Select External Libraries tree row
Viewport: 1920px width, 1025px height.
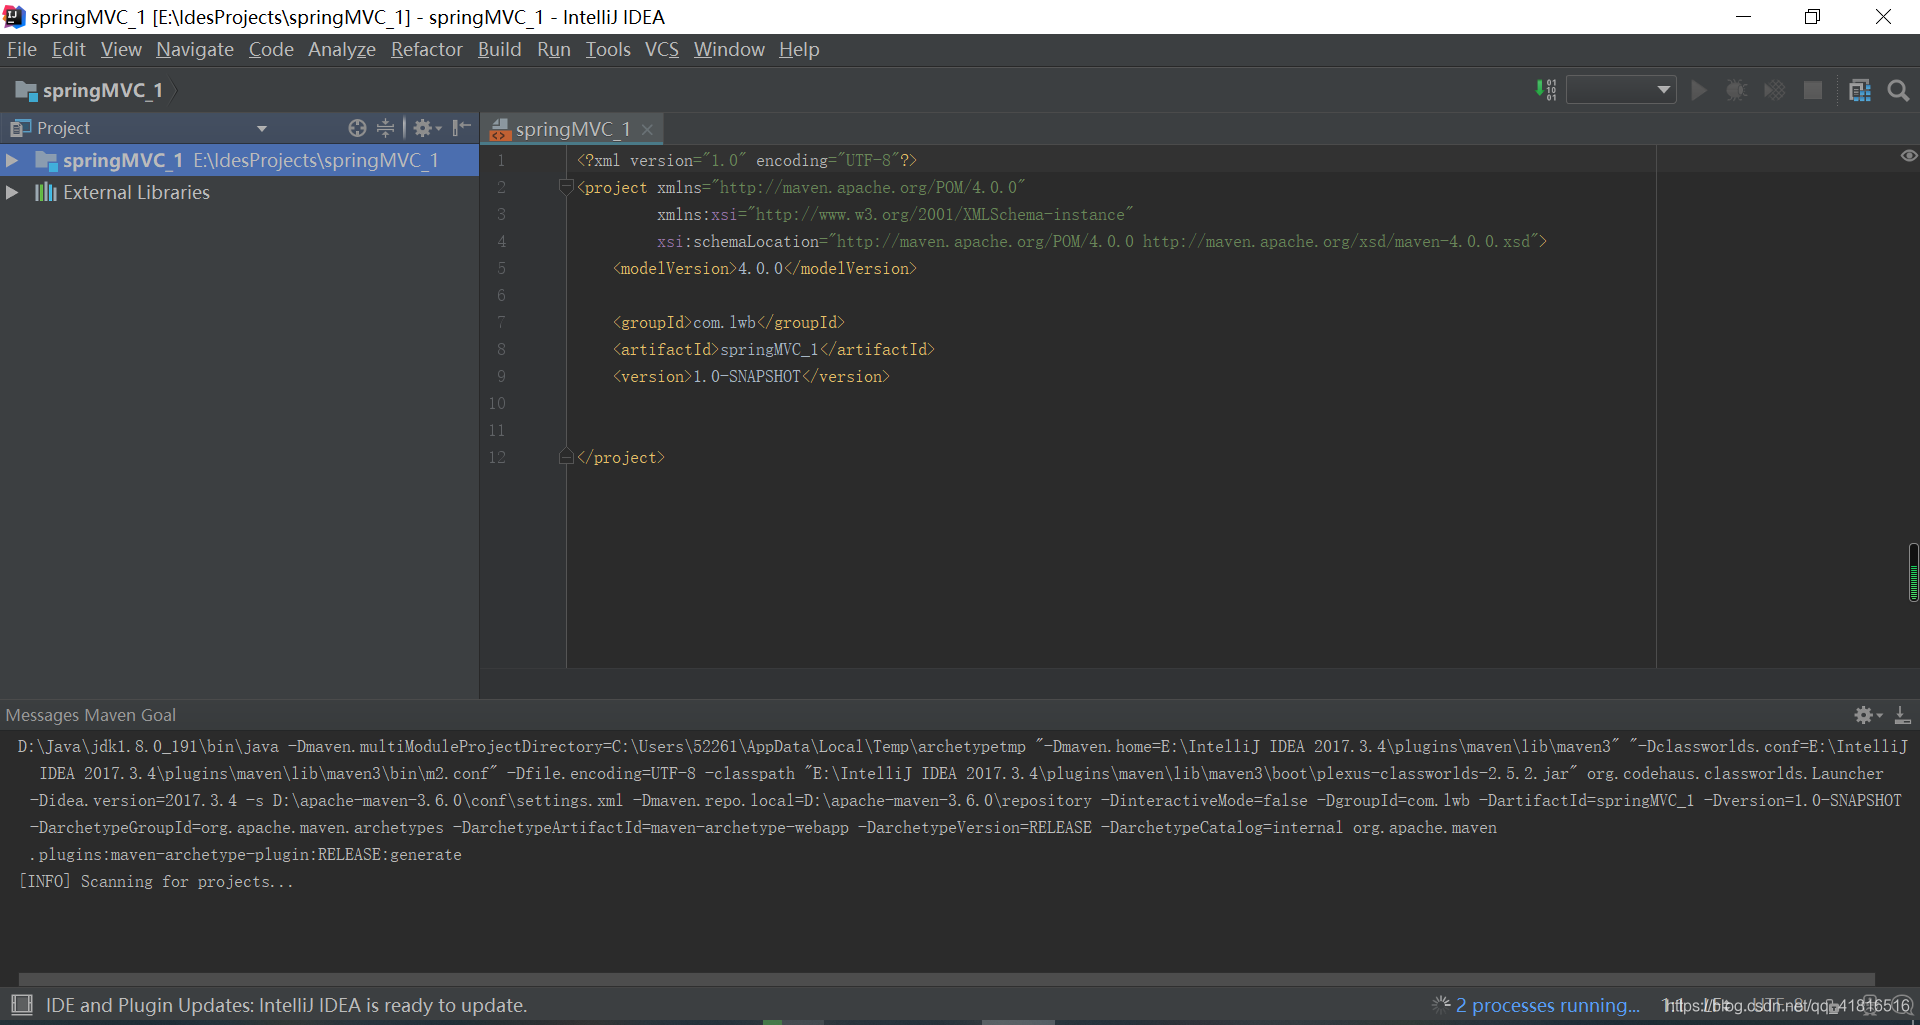click(x=239, y=192)
